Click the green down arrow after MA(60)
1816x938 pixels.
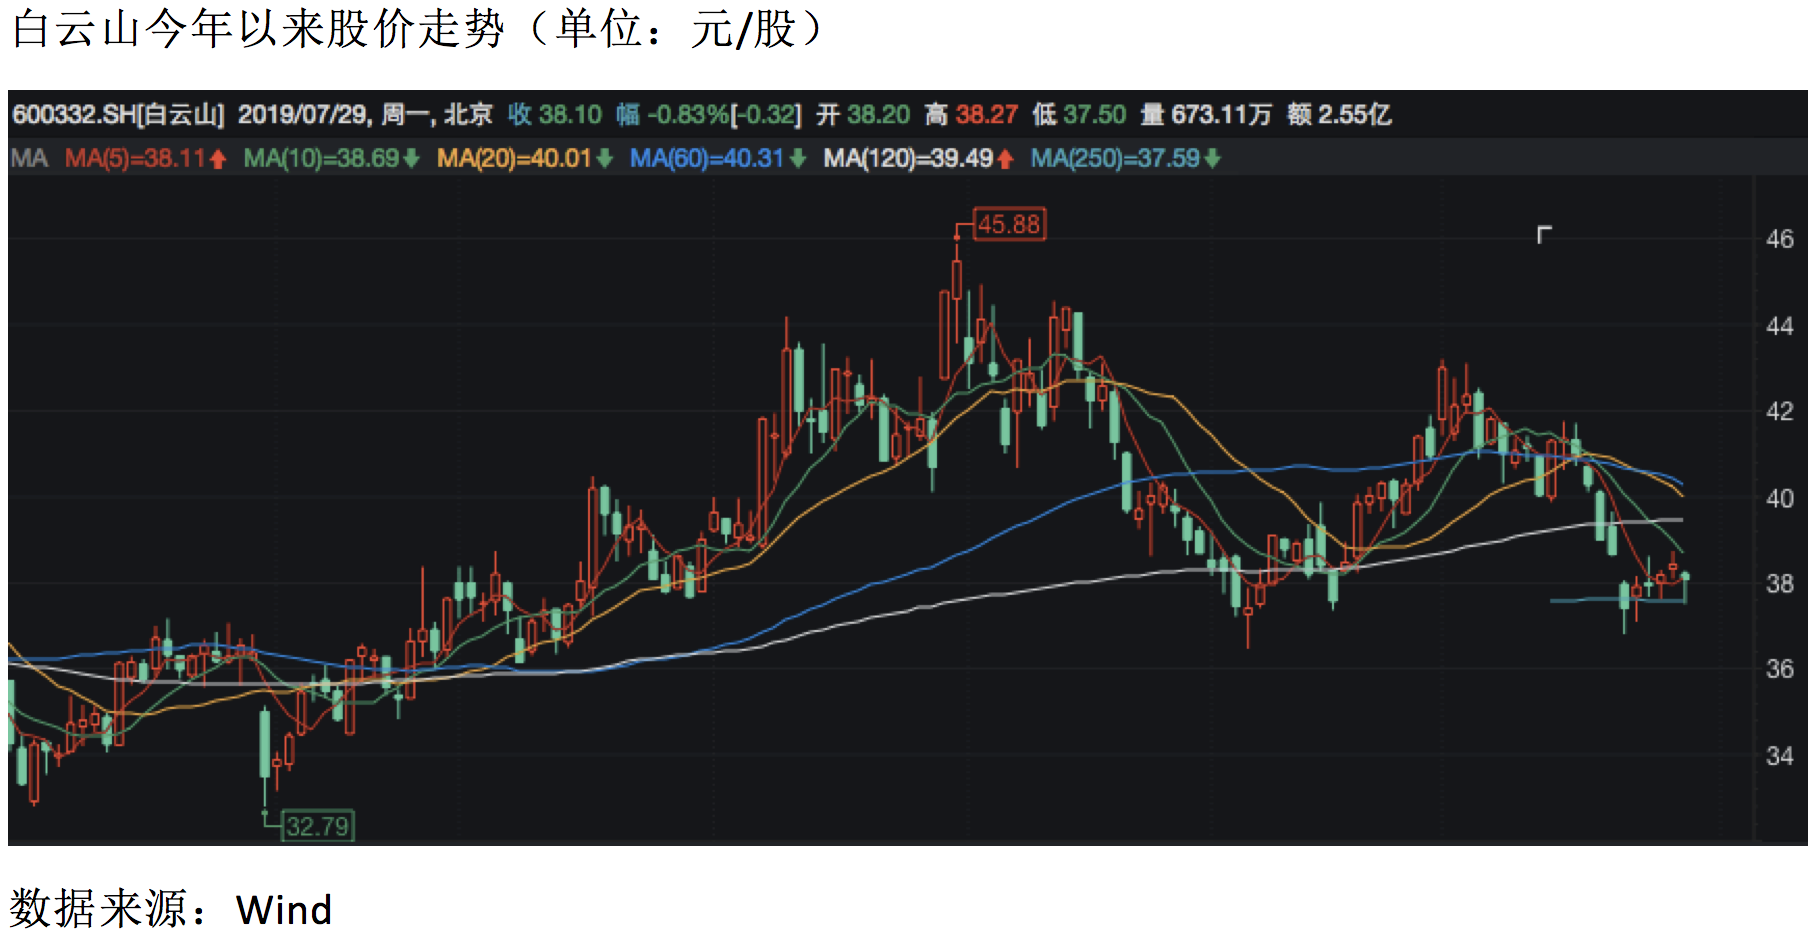[x=797, y=159]
